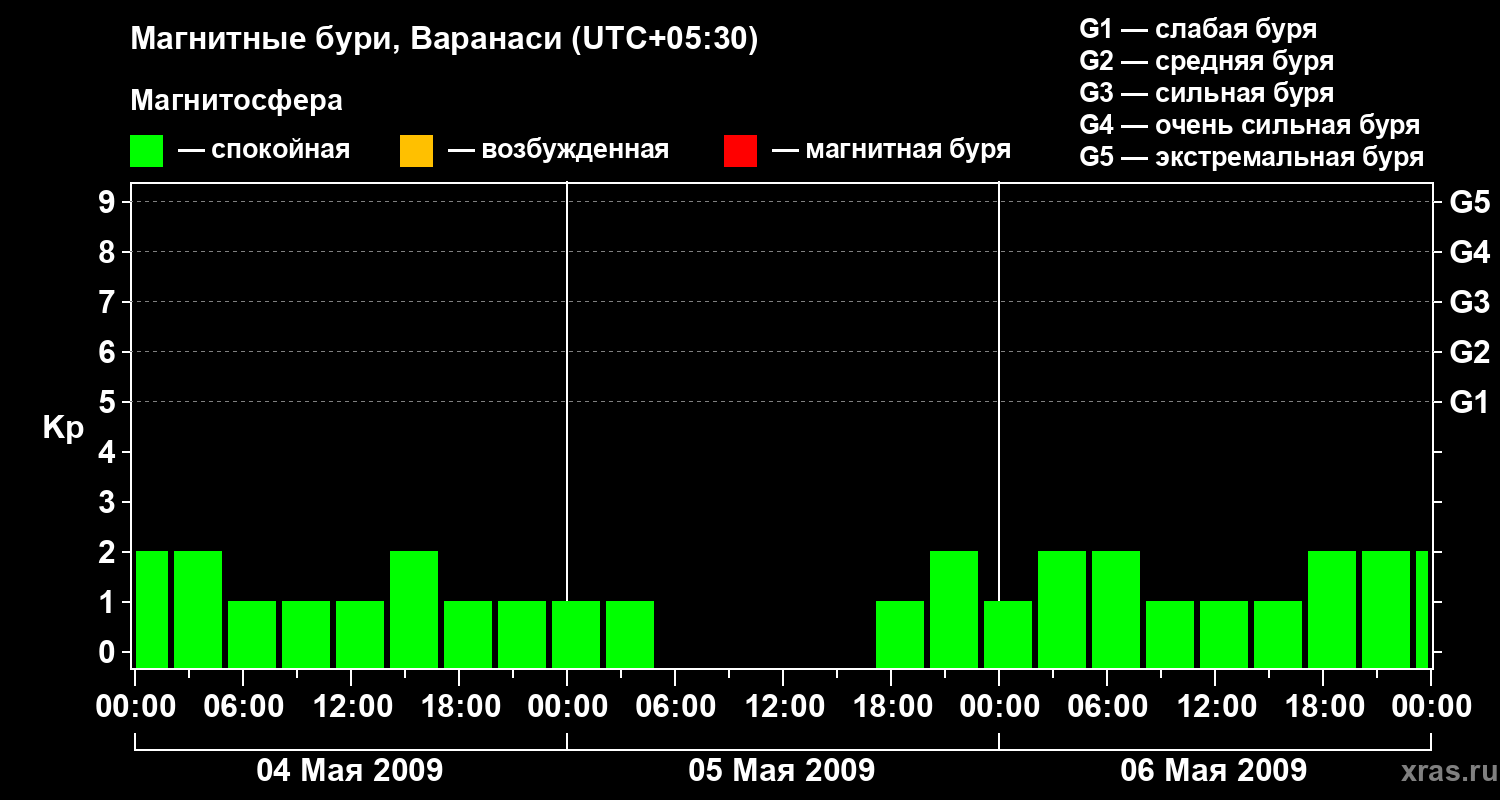Click the narrow cut-off Kp 2 bar ending 06 Мая
Image resolution: width=1500 pixels, height=800 pixels.
click(1422, 609)
